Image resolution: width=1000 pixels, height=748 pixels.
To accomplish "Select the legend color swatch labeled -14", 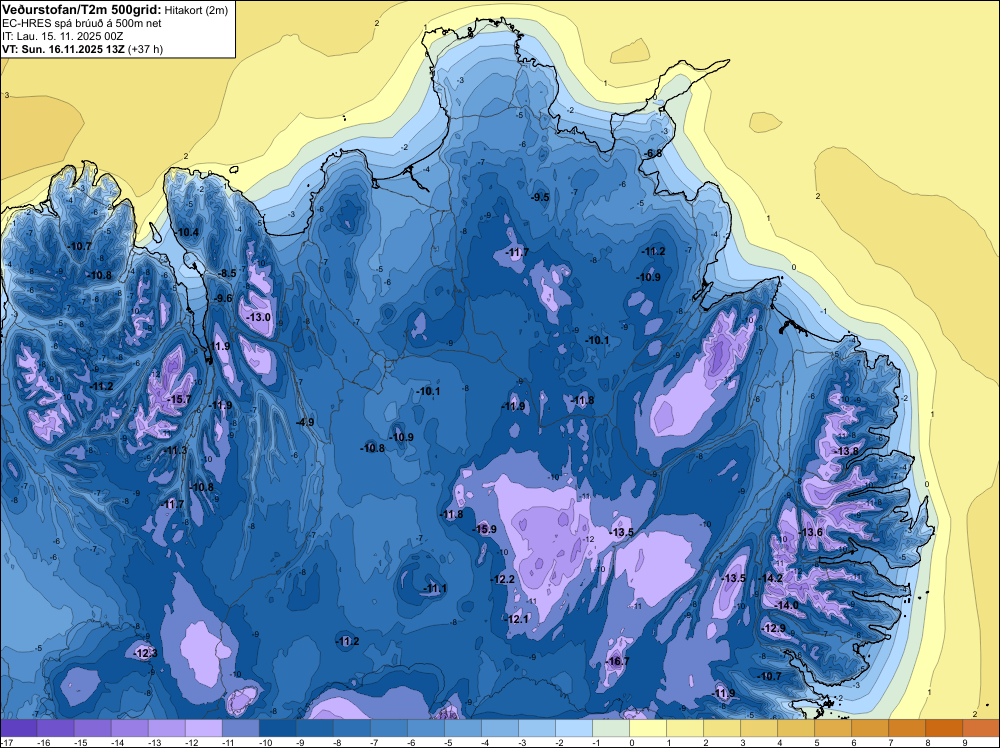I will click(130, 728).
